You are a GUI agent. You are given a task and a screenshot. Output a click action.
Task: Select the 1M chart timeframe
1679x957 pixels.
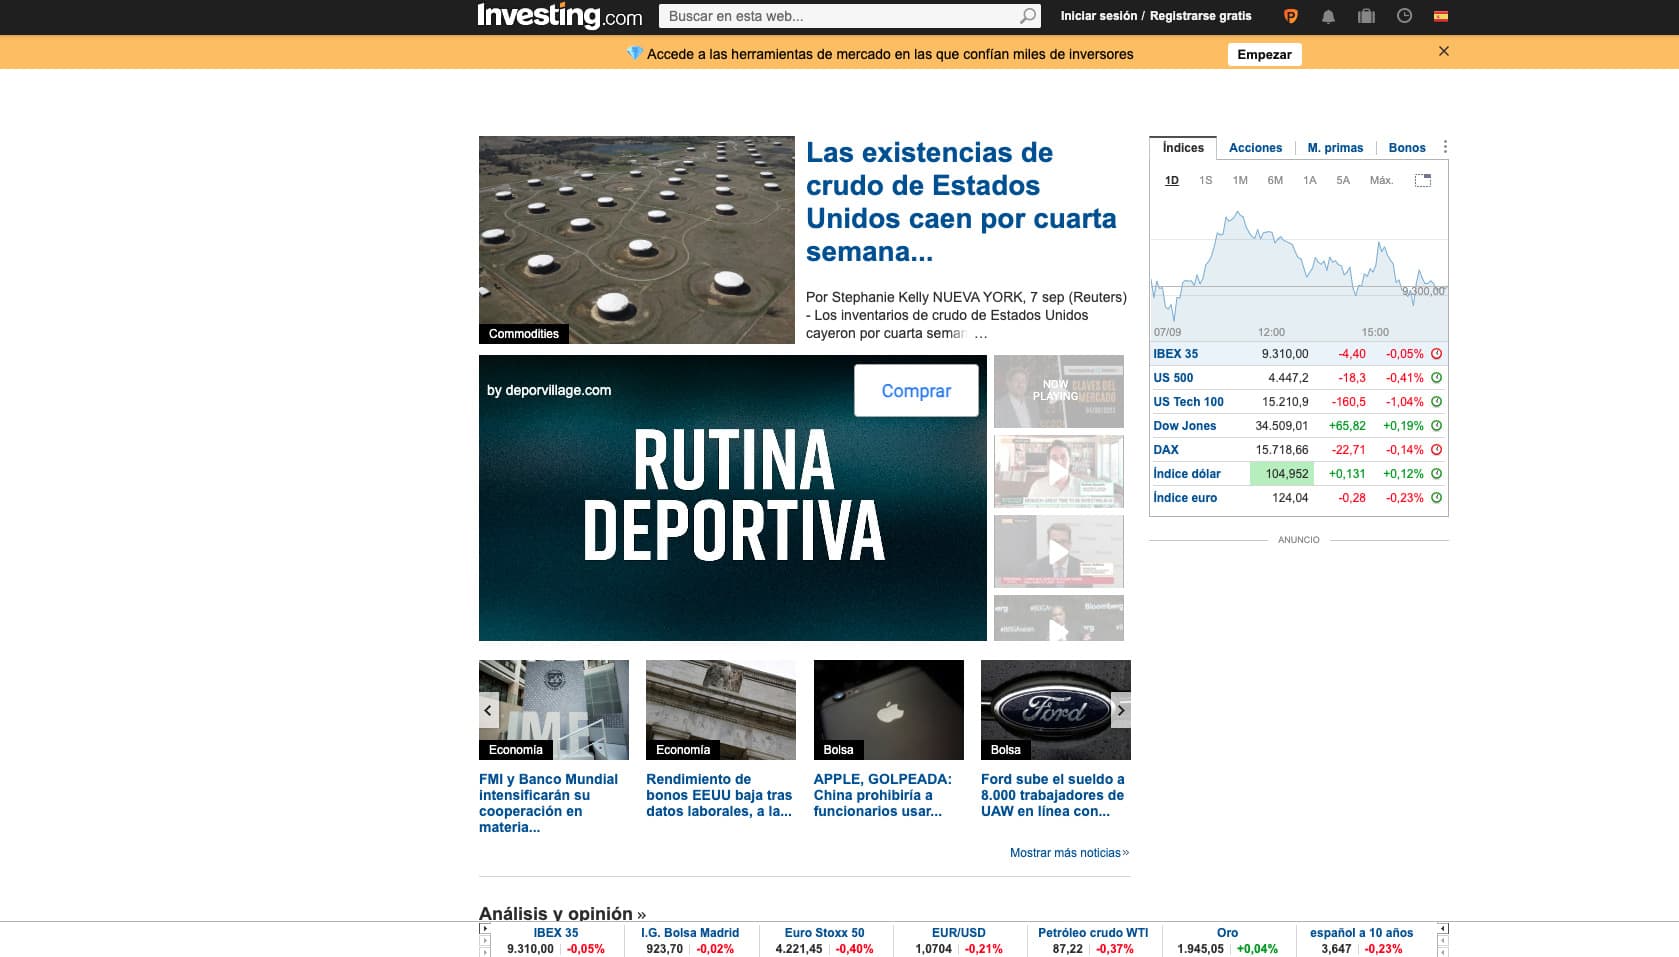(1240, 181)
